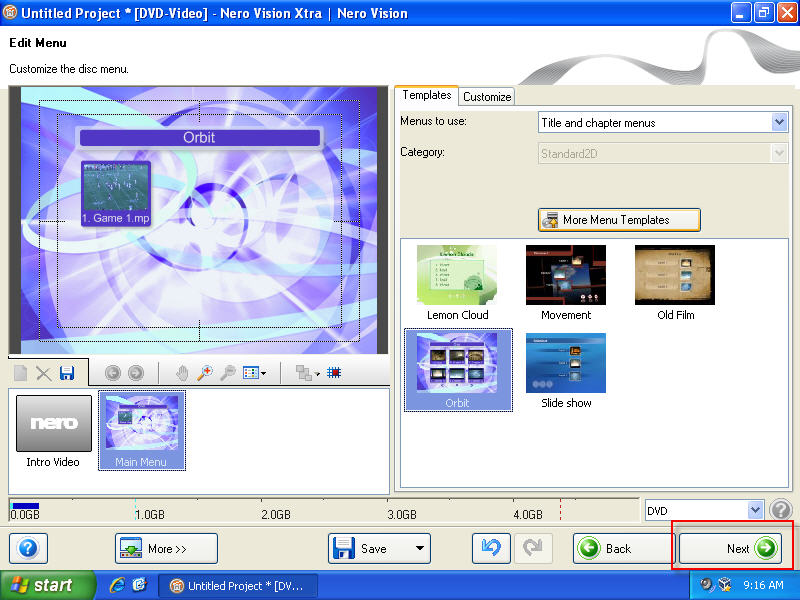
Task: Select the Old Film template
Action: pos(675,283)
